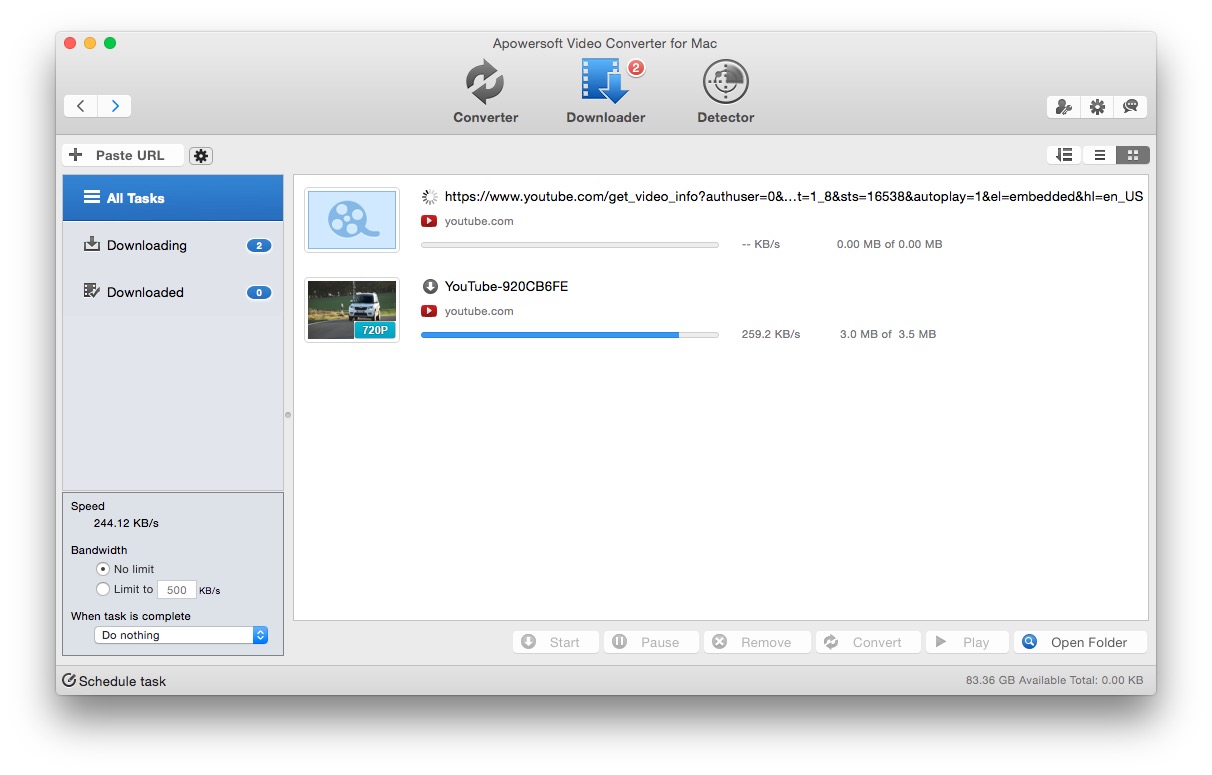Image resolution: width=1212 pixels, height=775 pixels.
Task: Click the Convert button
Action: (868, 642)
